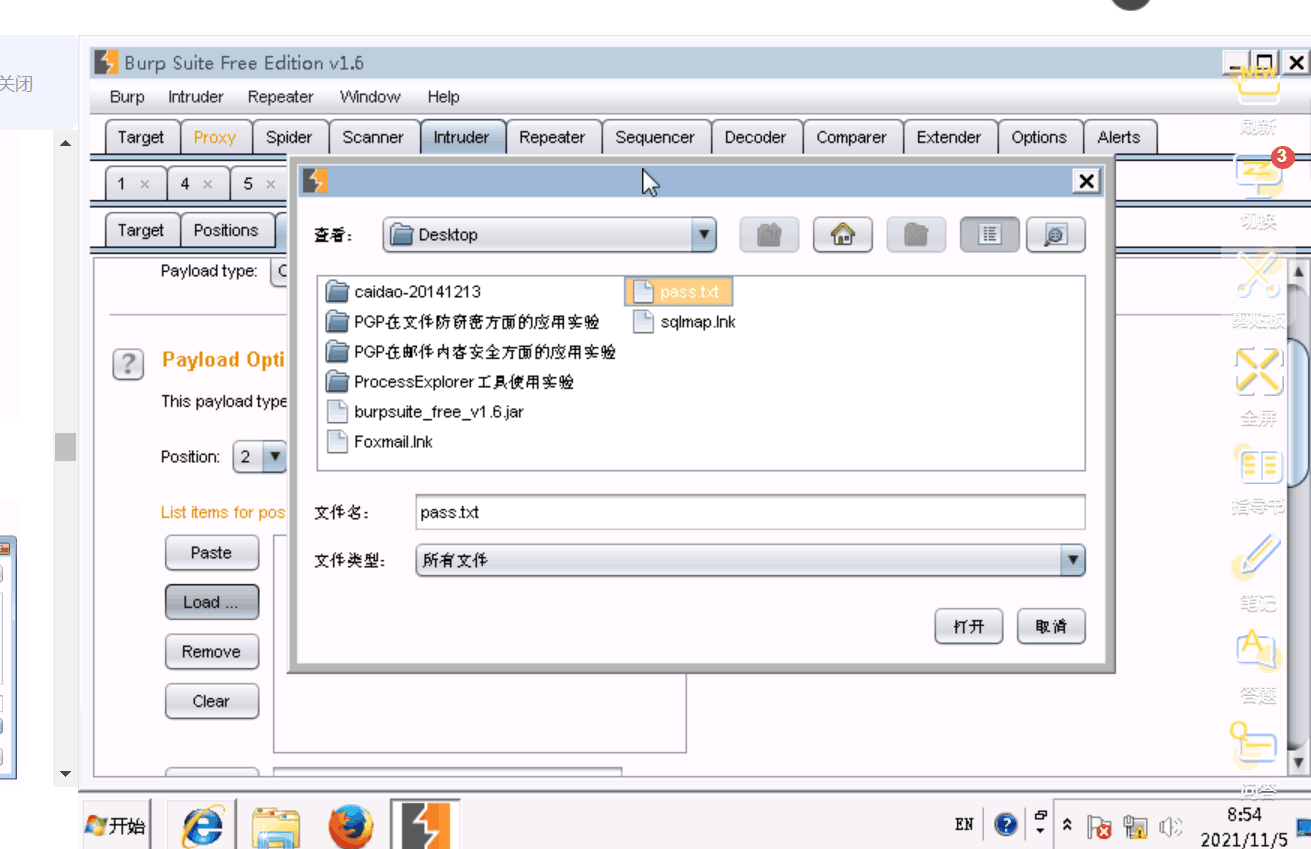Switch to the Scanner tab
Screen dimensions: 1311x849
click(x=373, y=138)
